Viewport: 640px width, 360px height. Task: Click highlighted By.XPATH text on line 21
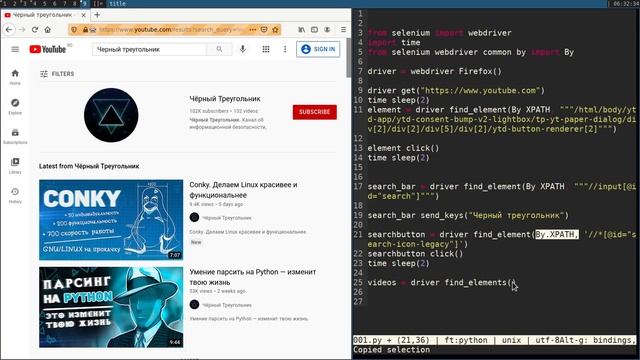coord(557,235)
